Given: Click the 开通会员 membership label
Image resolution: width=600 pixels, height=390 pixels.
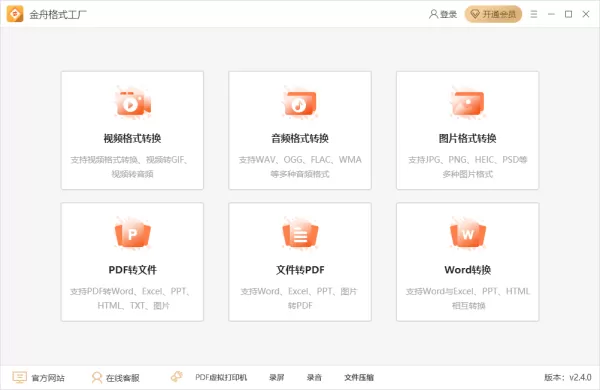Looking at the screenshot, I should click(x=499, y=15).
